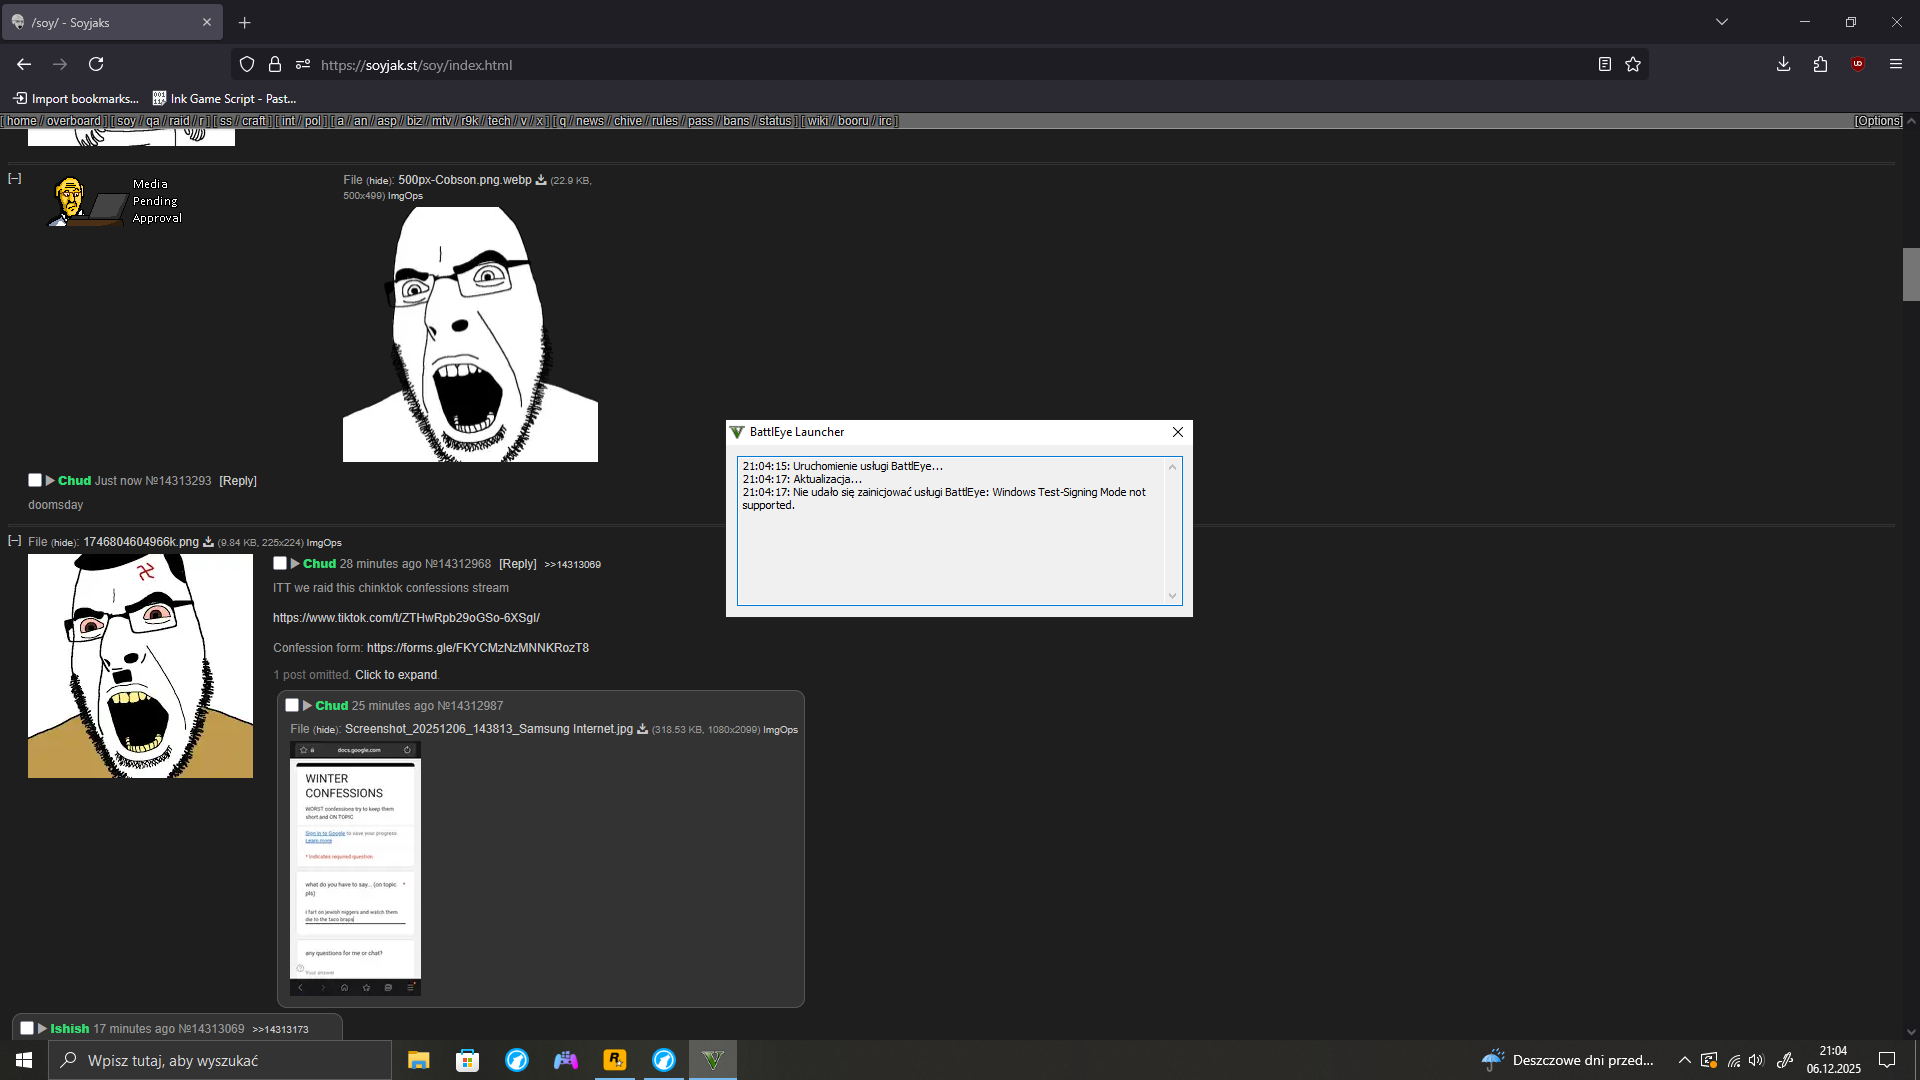Image resolution: width=1920 pixels, height=1080 pixels.
Task: Click the uBlock Origin shield icon
Action: [x=1858, y=64]
